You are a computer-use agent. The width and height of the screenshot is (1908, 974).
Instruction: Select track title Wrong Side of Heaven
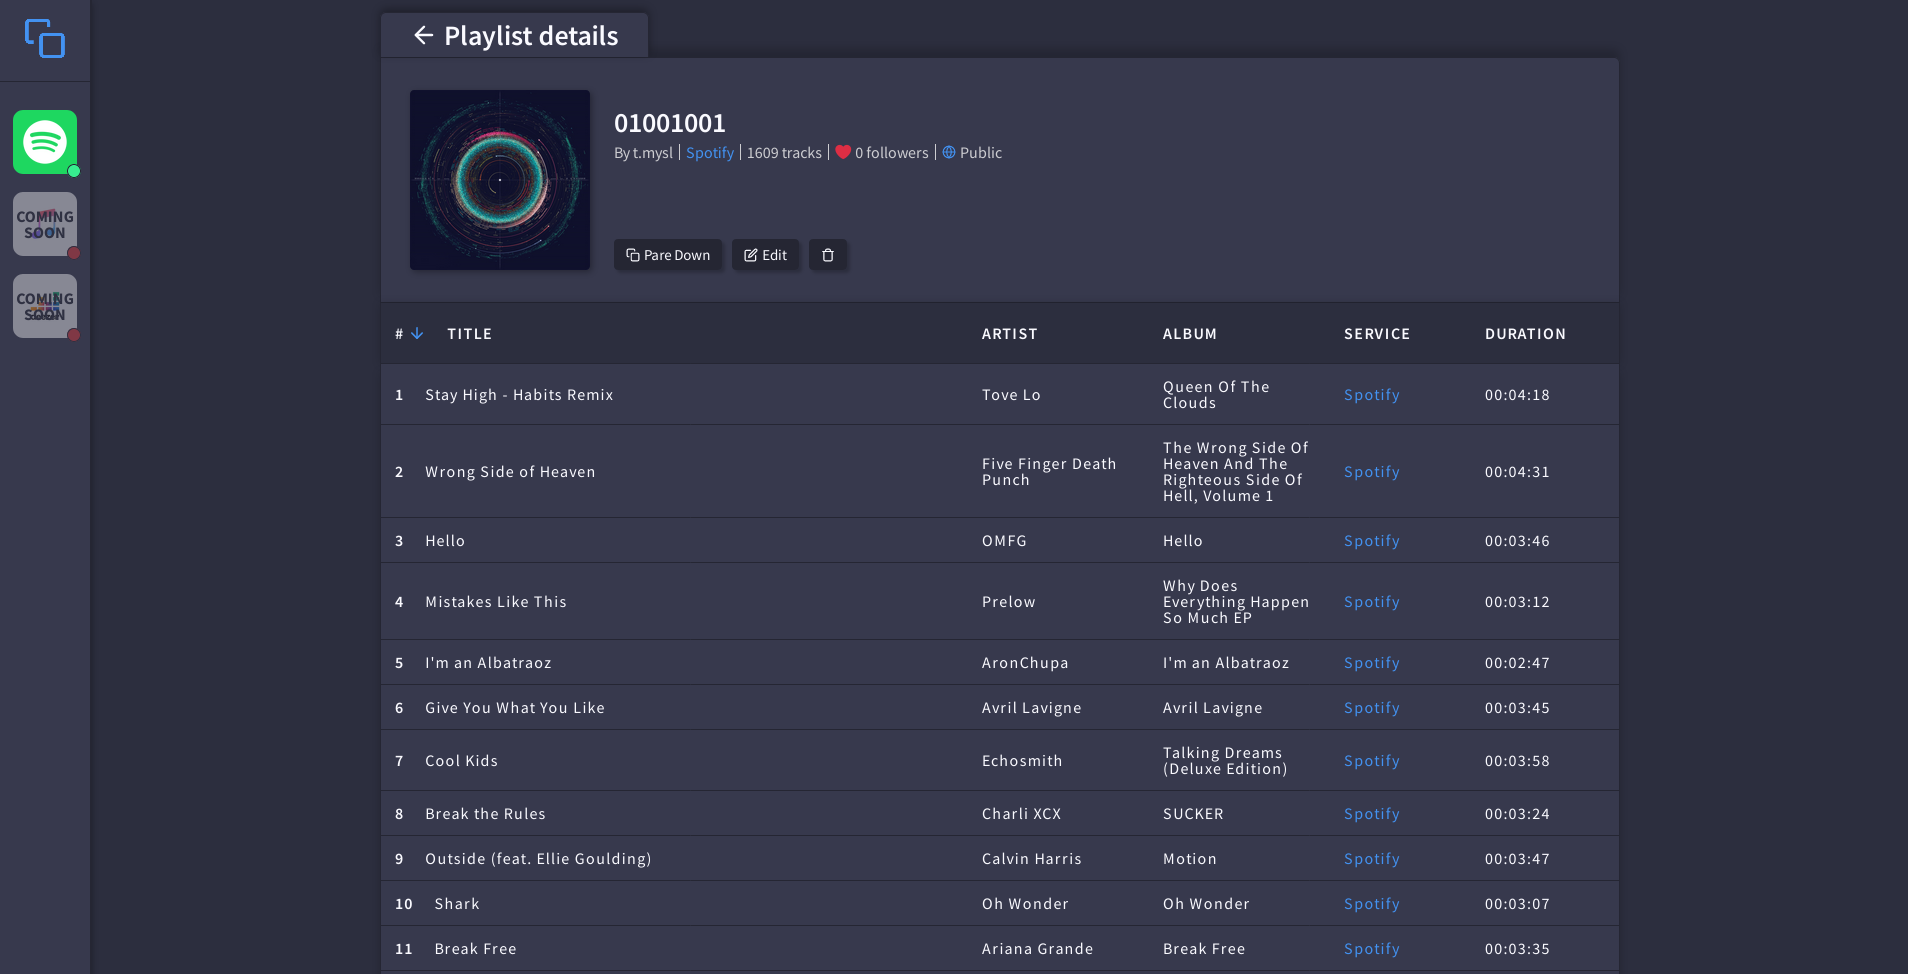(x=510, y=472)
